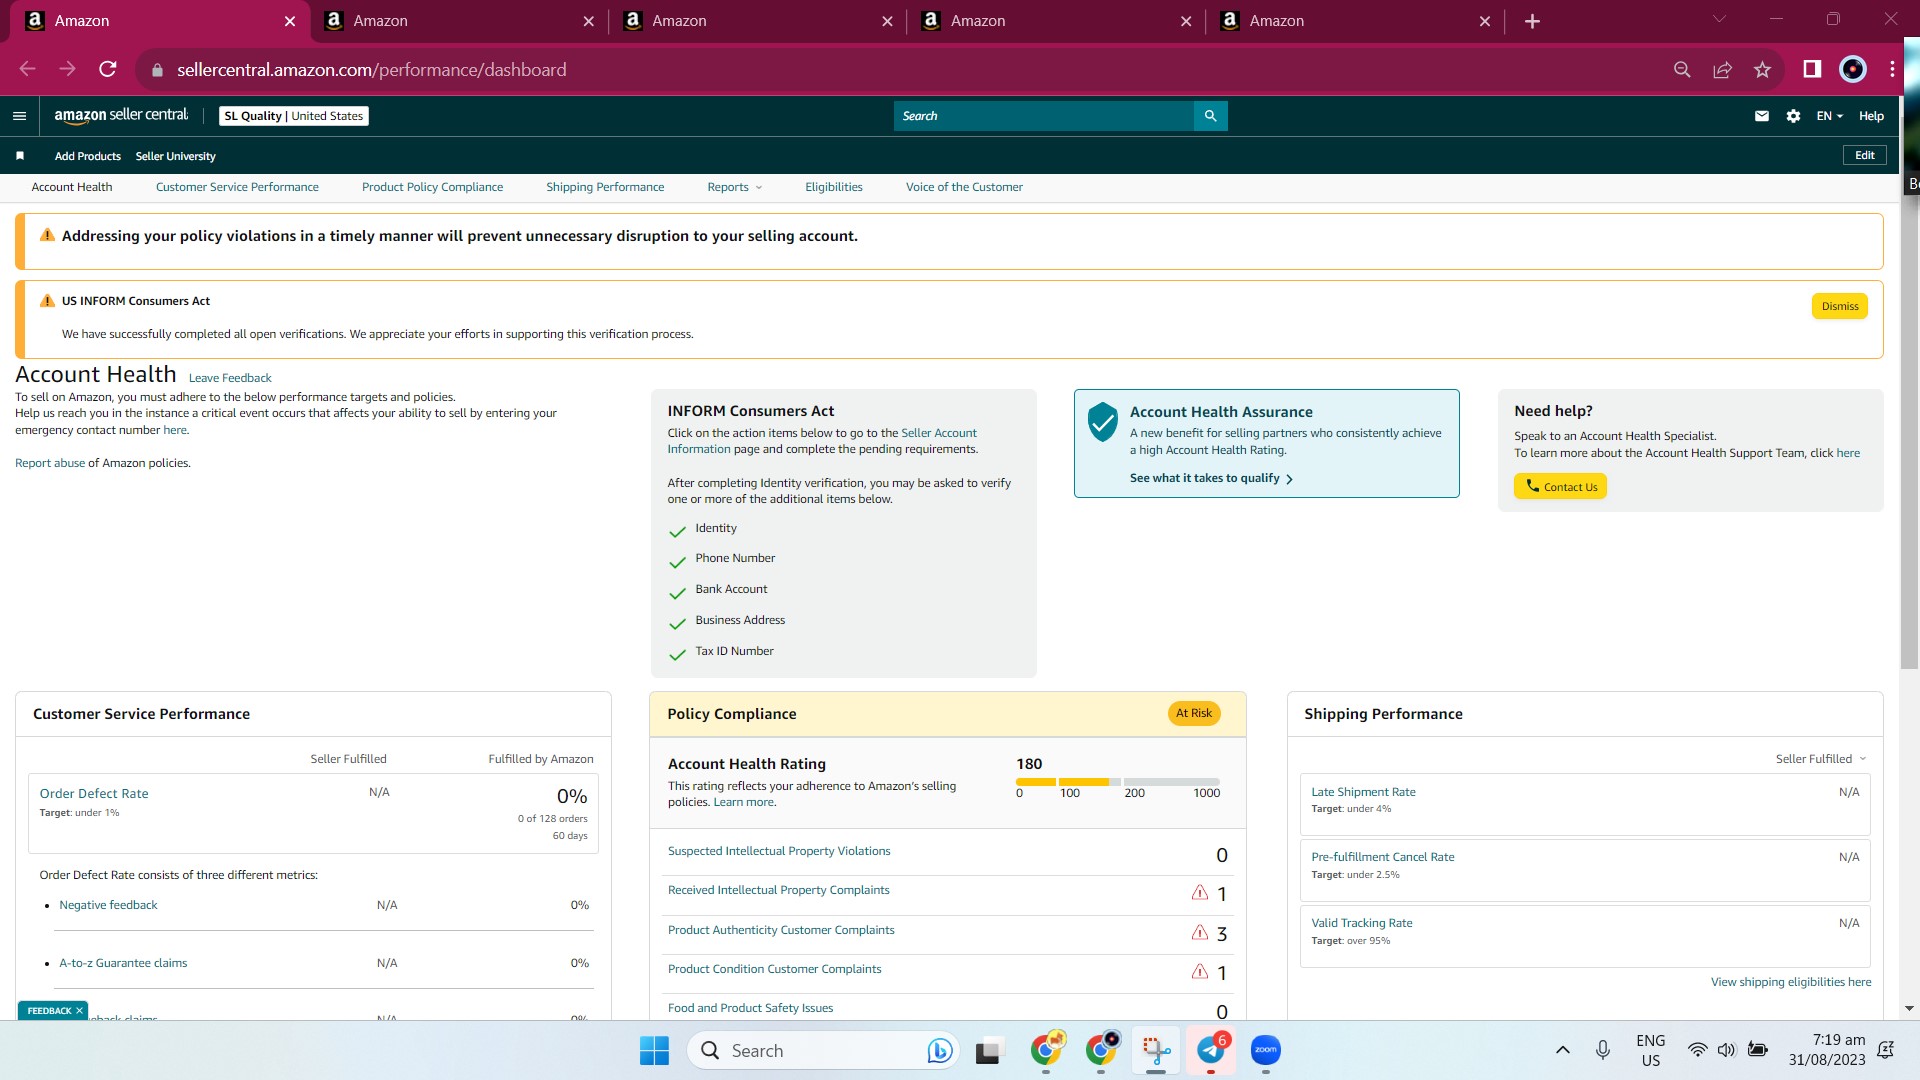Click warning icon beside Product Authenticity Customer Complaints
The image size is (1920, 1080).
tap(1200, 932)
